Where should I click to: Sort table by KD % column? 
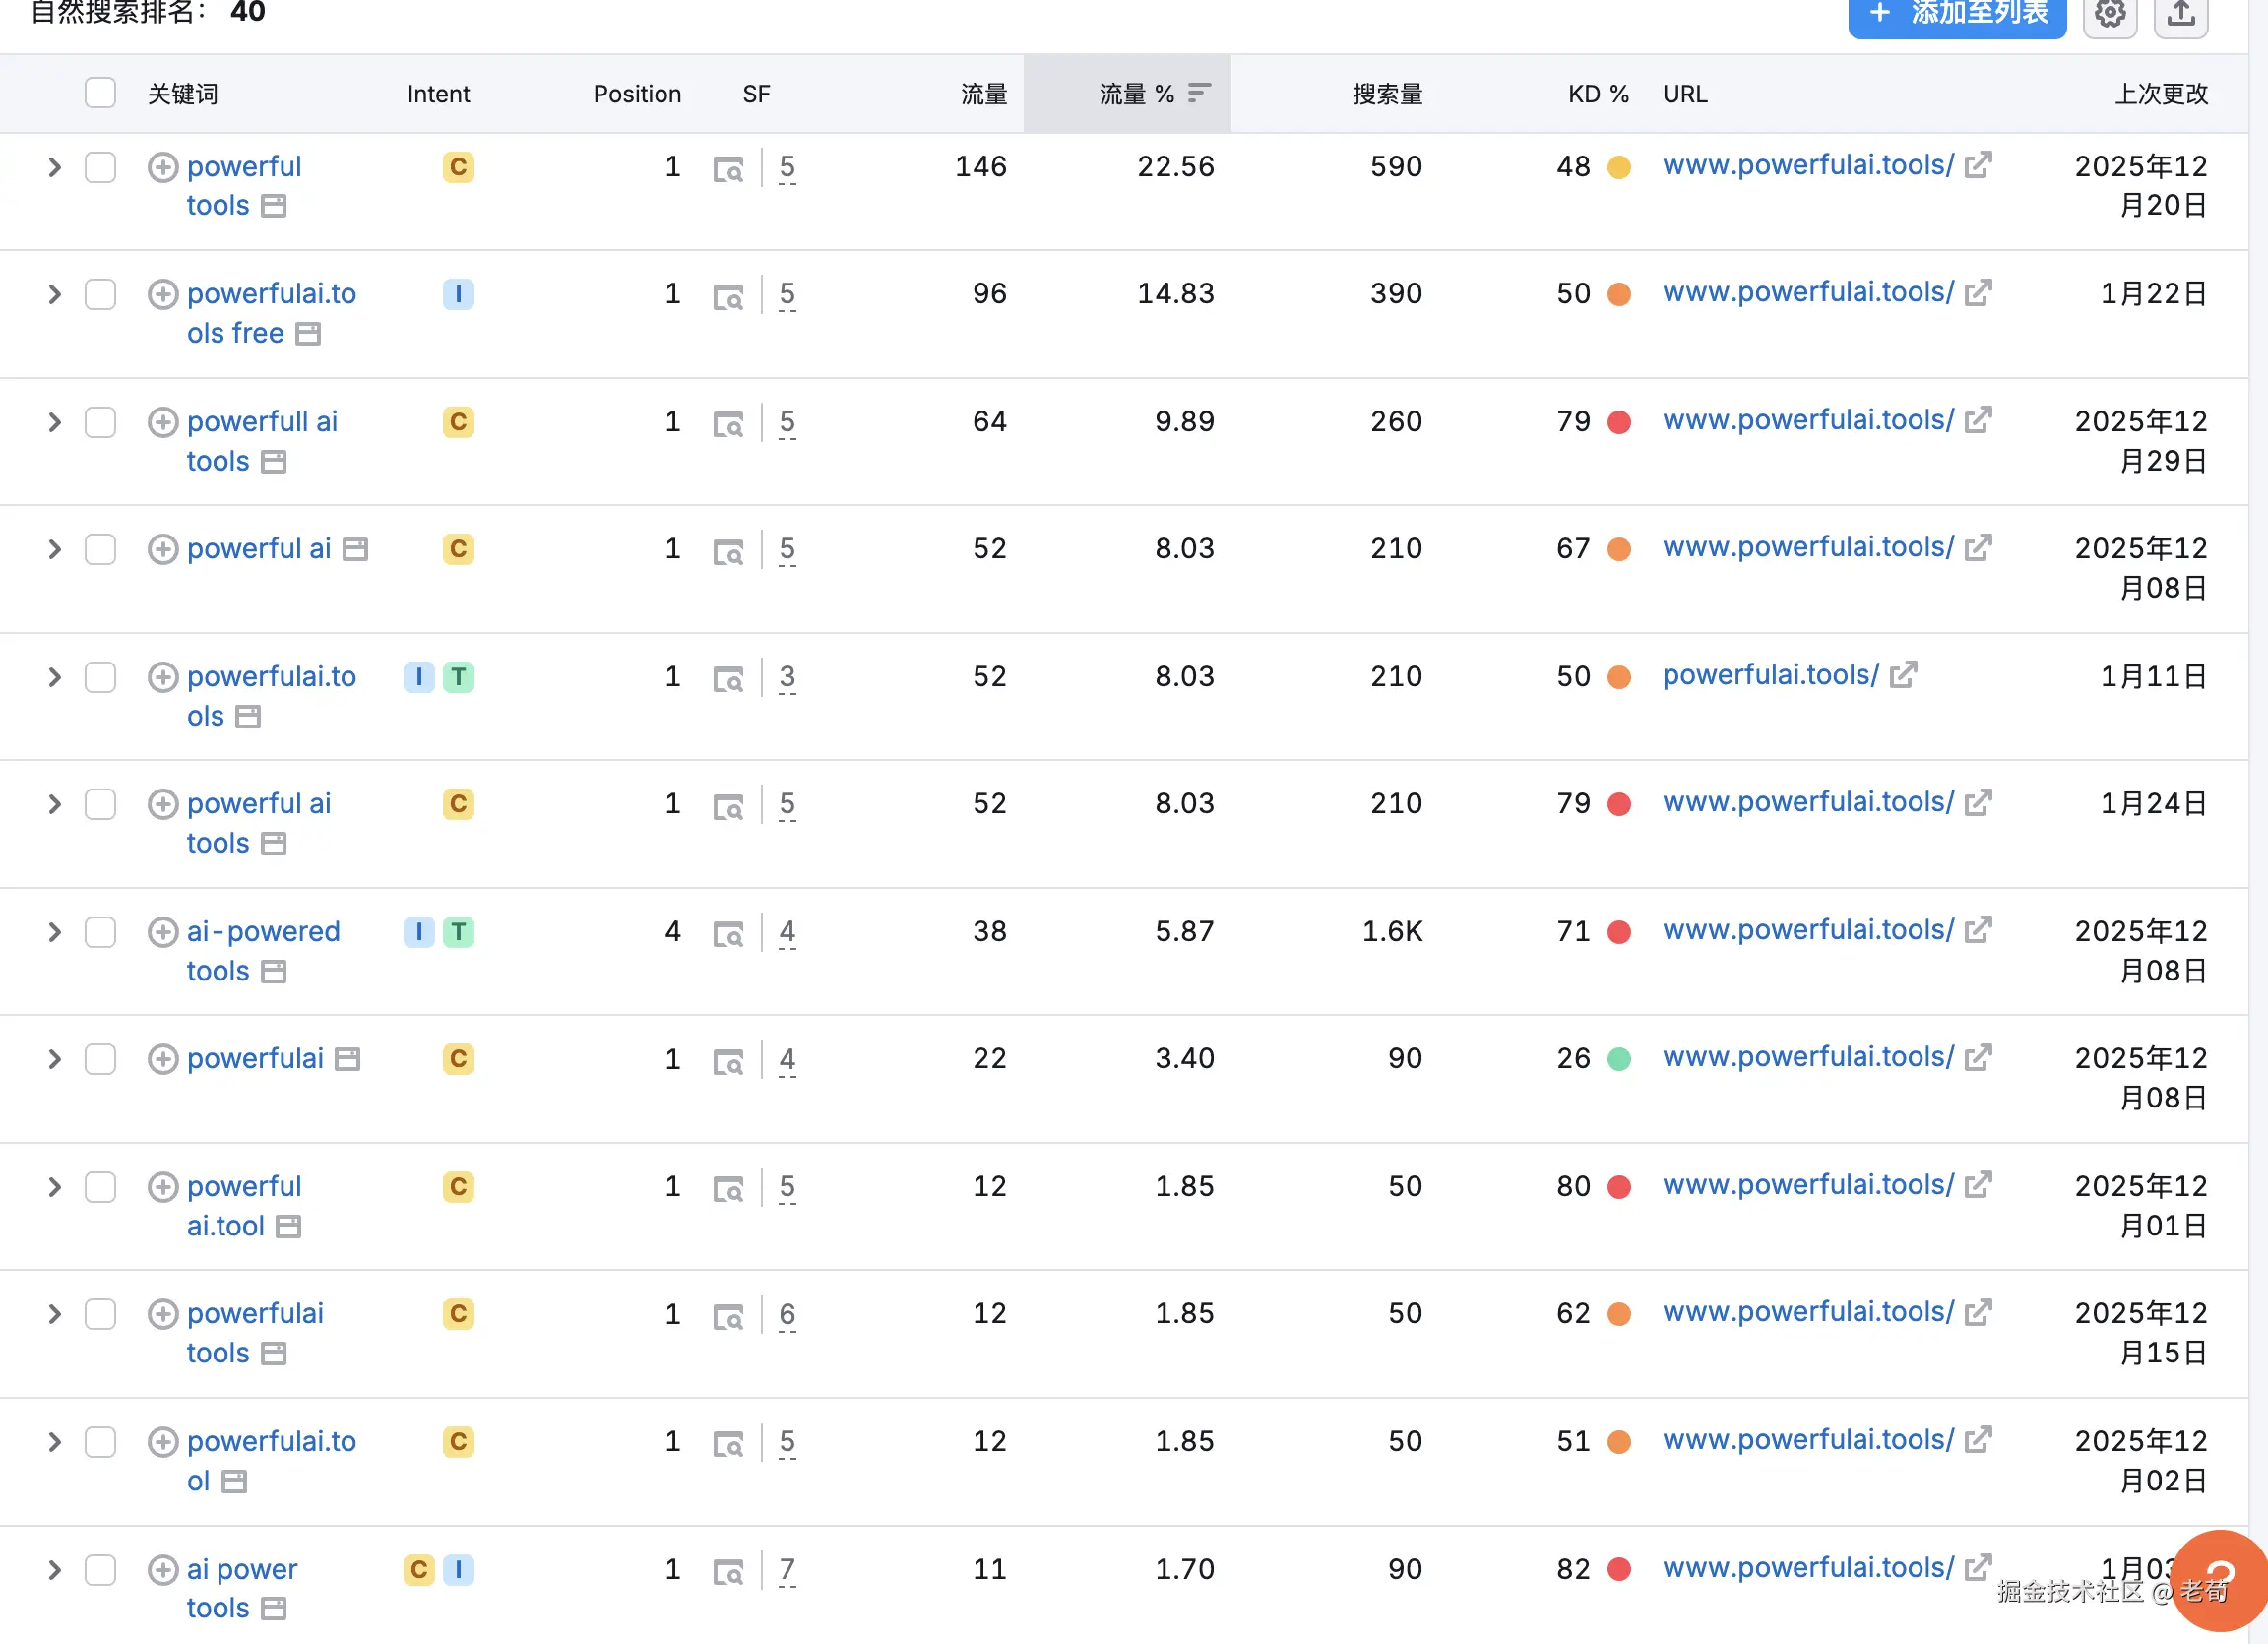(1597, 94)
